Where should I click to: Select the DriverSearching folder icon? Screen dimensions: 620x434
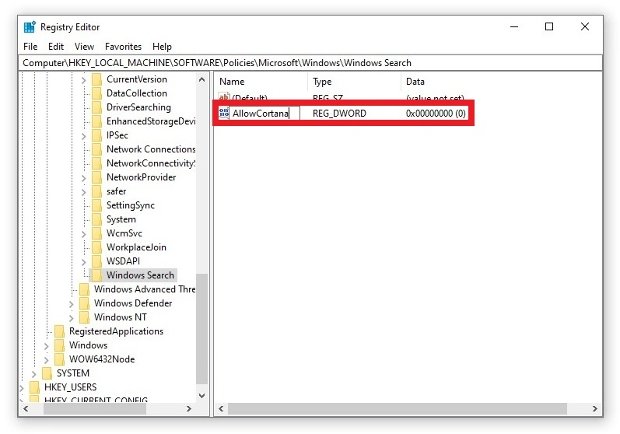tap(96, 108)
